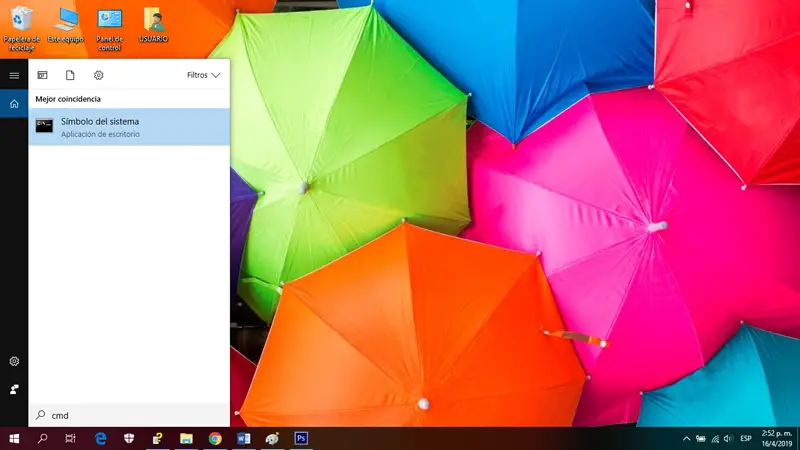
Task: Click the battery power tray icon
Action: pos(701,439)
